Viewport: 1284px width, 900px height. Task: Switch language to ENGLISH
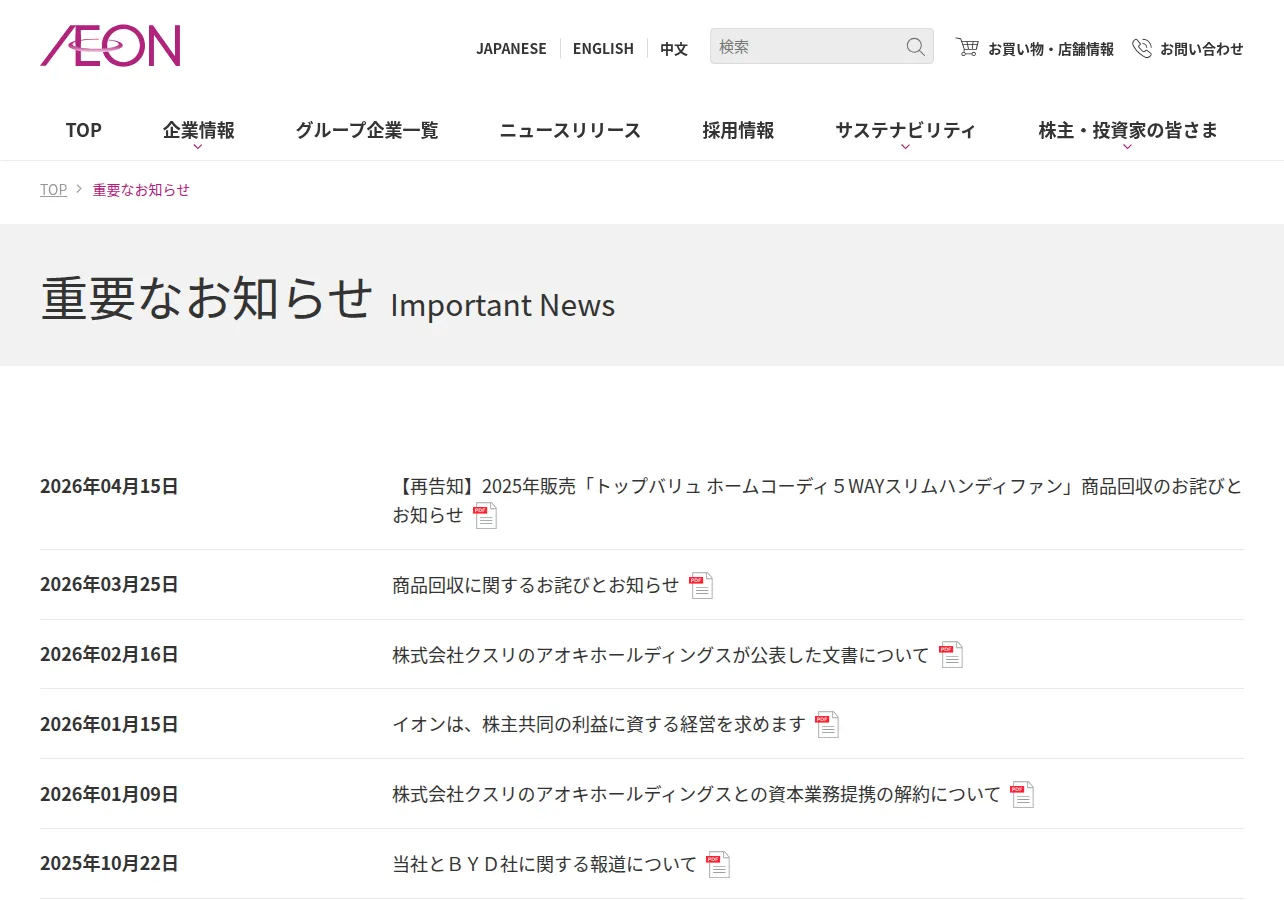[603, 48]
